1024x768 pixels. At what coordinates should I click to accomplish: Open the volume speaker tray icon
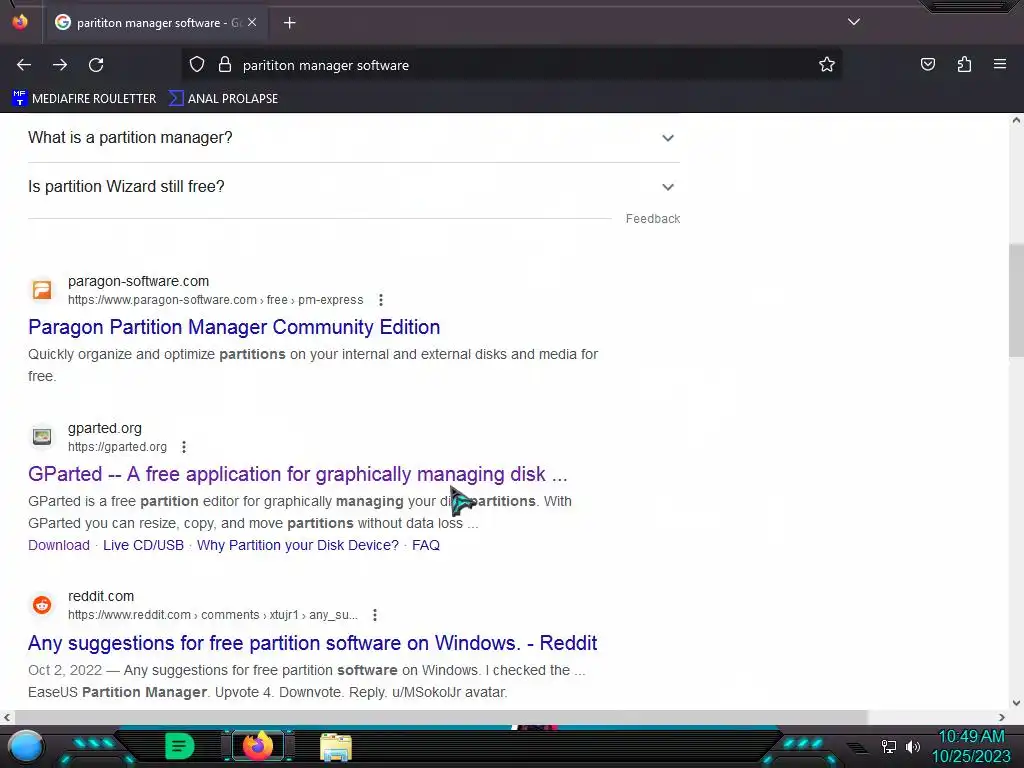pyautogui.click(x=912, y=746)
